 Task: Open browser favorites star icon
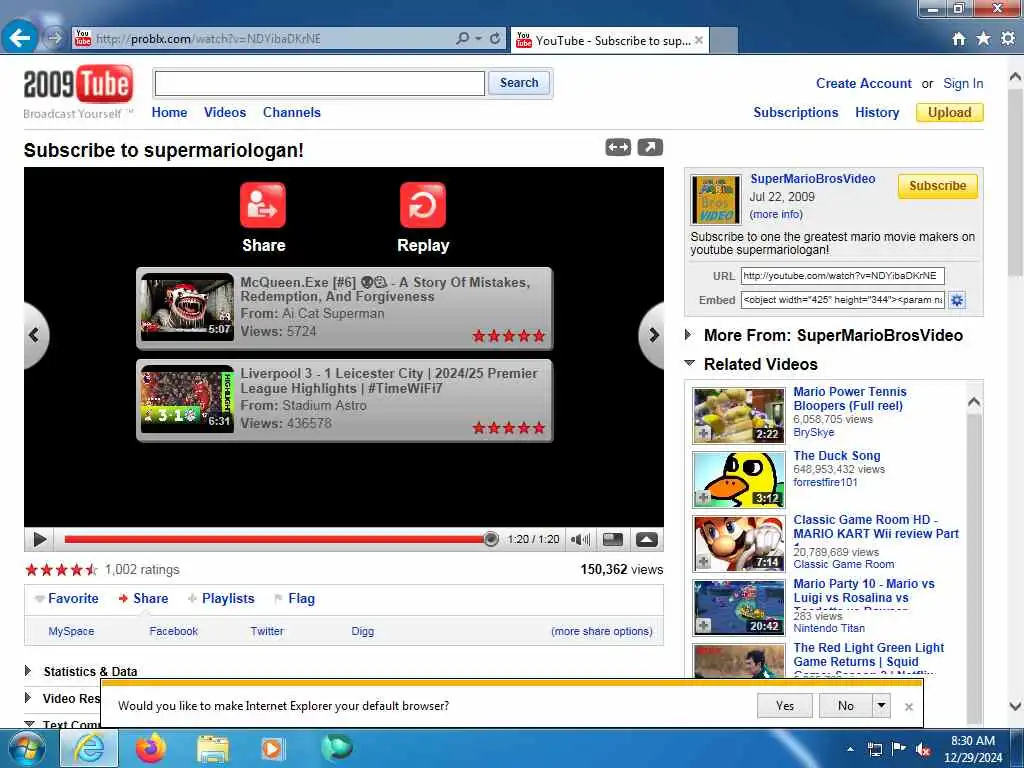984,39
